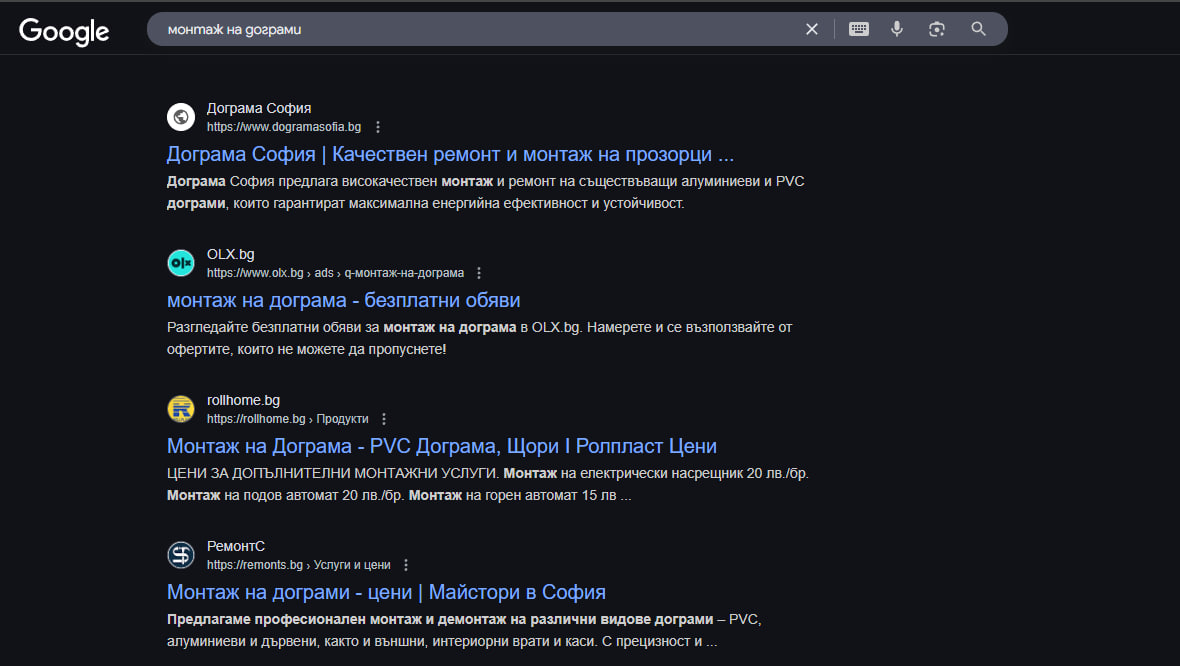This screenshot has width=1180, height=666.
Task: Clear the search query text
Action: tap(812, 29)
